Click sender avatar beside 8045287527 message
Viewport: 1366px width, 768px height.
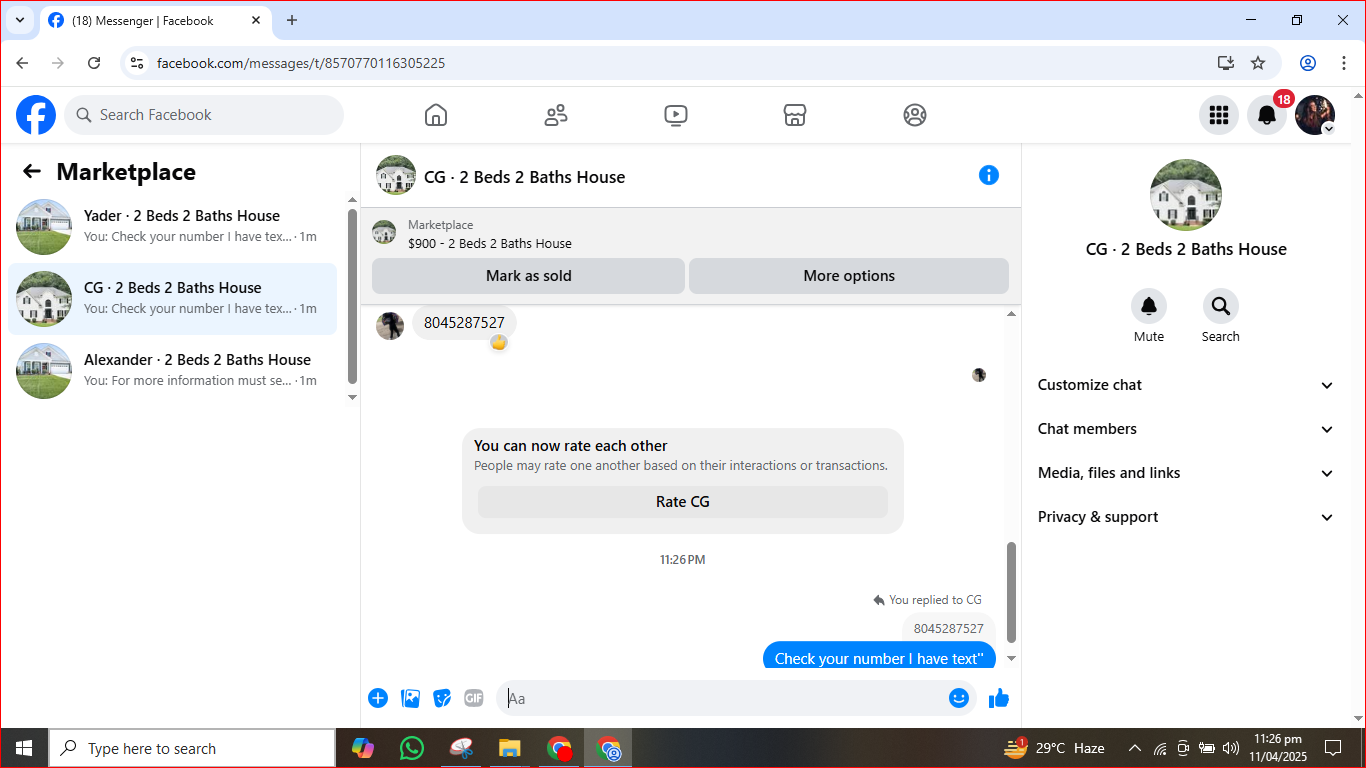point(390,326)
